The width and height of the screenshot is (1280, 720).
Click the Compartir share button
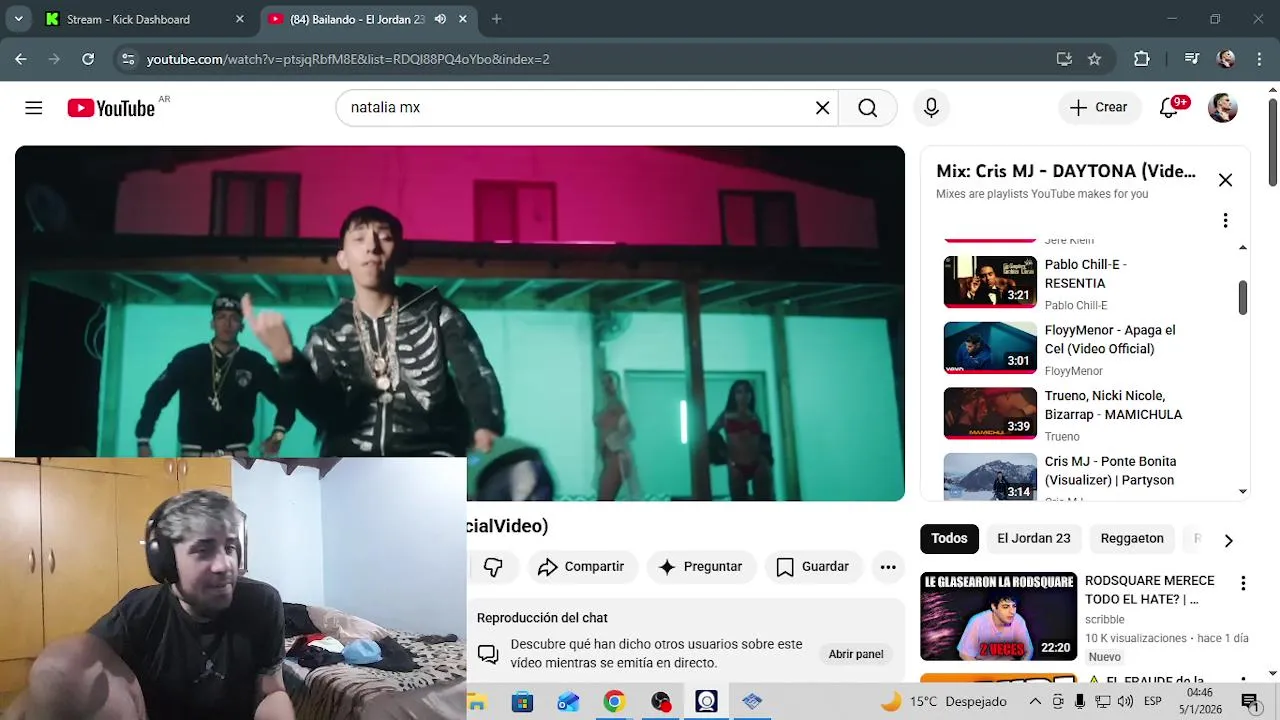click(x=581, y=567)
